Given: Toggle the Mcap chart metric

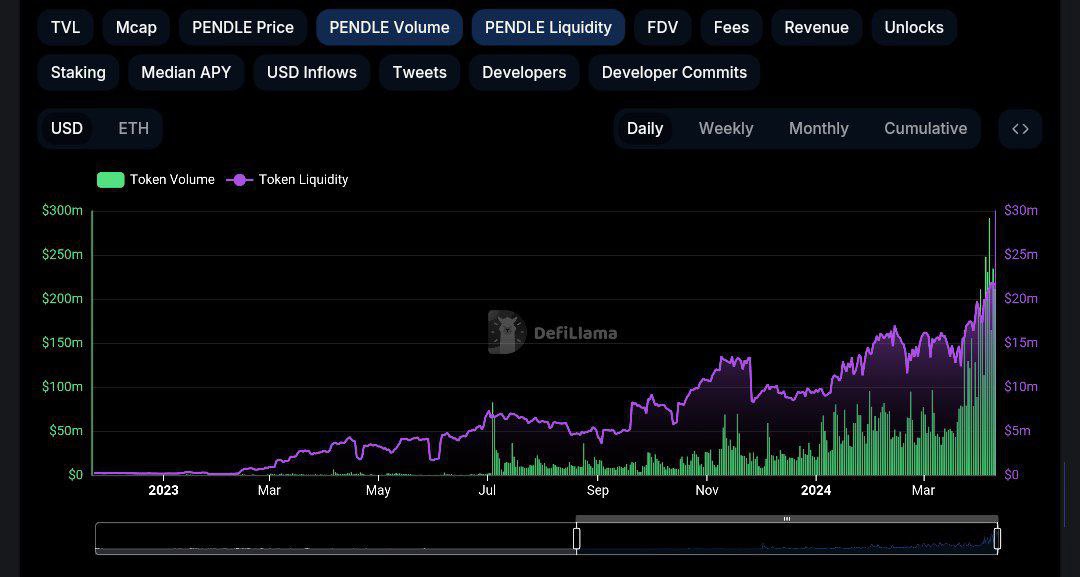Looking at the screenshot, I should [136, 28].
